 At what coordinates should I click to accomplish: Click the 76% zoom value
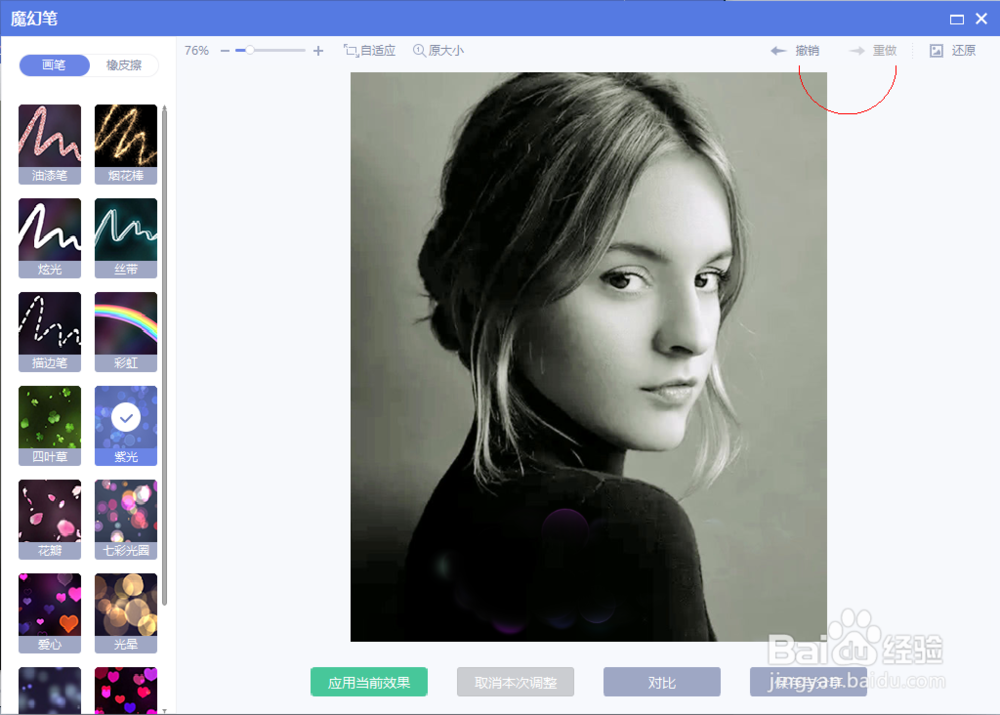pyautogui.click(x=196, y=50)
